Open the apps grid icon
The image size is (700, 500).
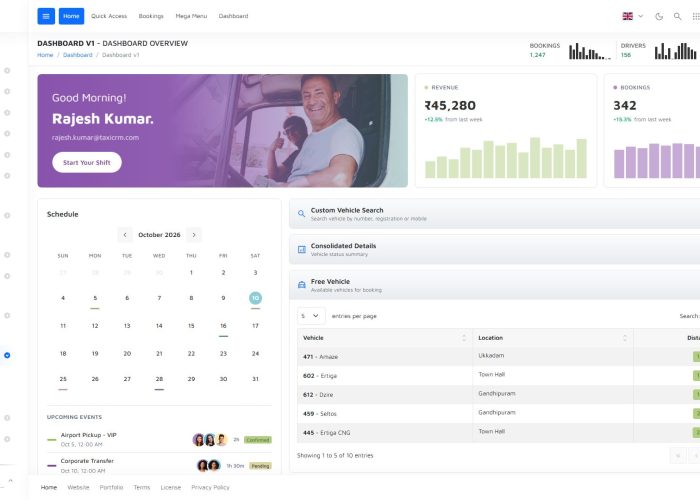[696, 16]
